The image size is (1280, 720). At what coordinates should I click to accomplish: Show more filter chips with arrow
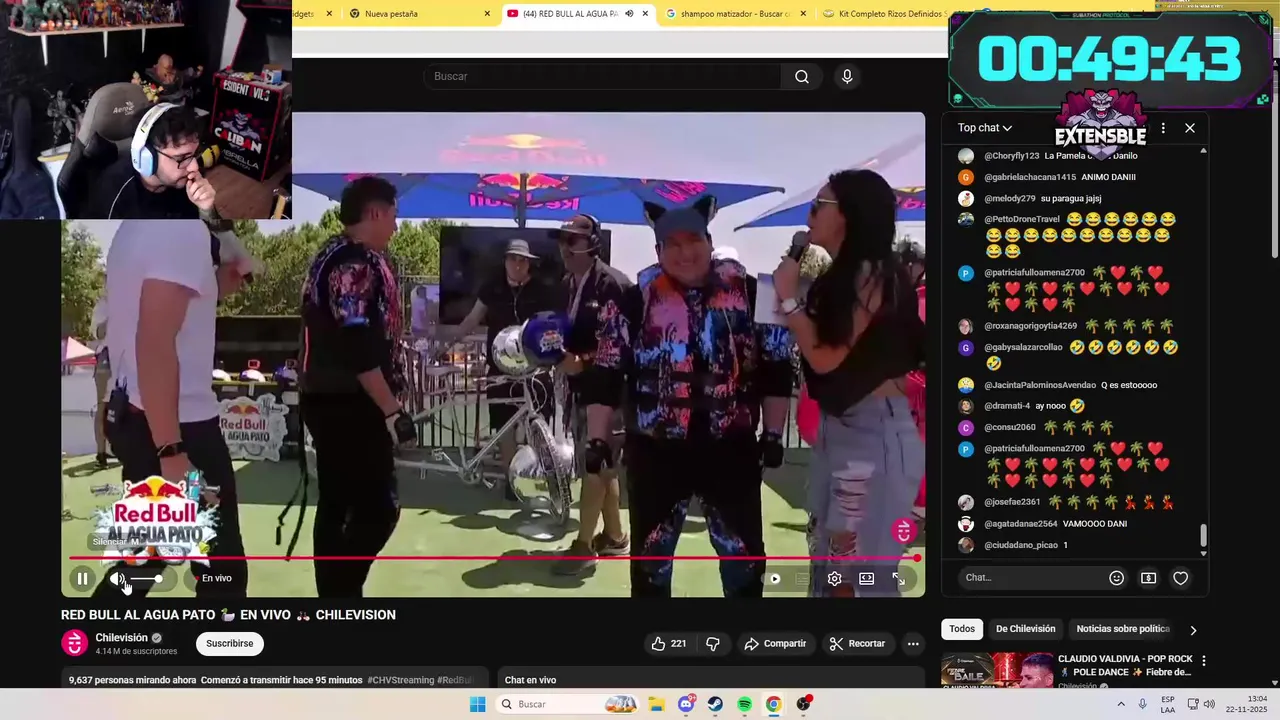[x=1192, y=630]
